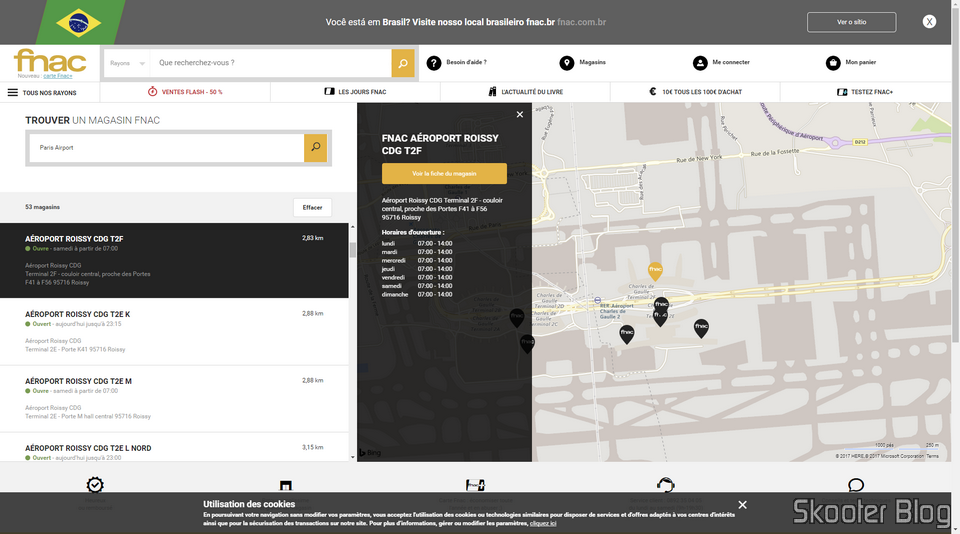Viewport: 960px width, 534px height.
Task: Select Les Jours Fnac menu item
Action: 355,92
